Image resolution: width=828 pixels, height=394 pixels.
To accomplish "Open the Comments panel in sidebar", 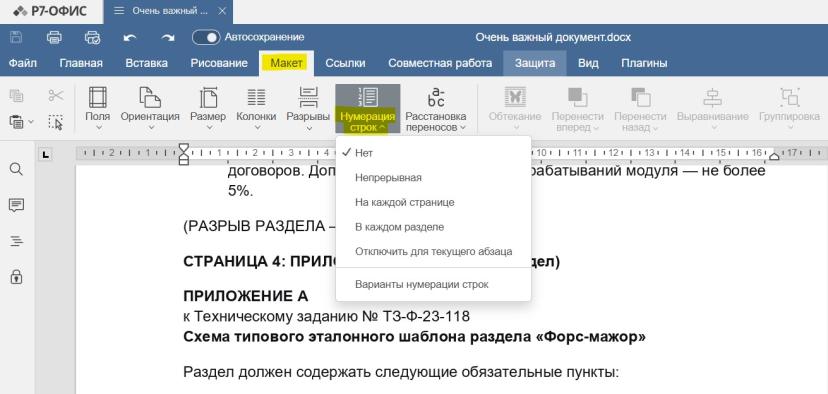I will 16,205.
